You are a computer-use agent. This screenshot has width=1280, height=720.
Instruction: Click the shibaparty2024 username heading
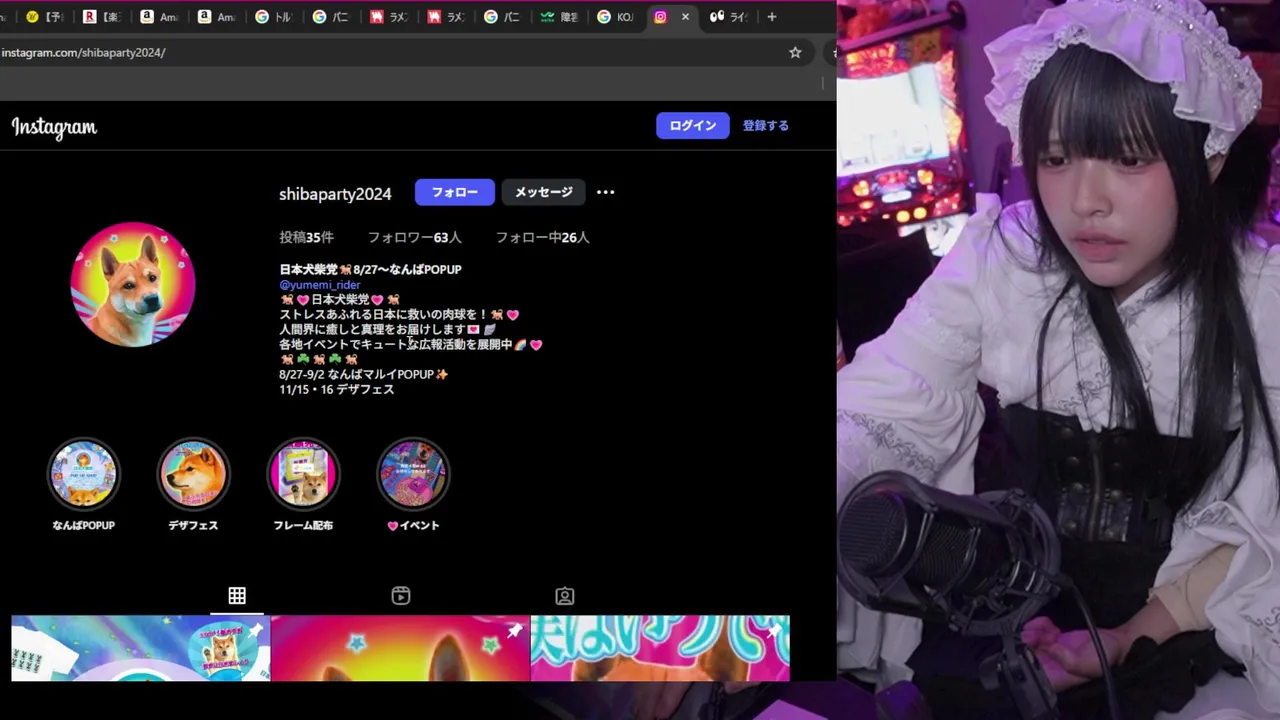click(x=335, y=194)
